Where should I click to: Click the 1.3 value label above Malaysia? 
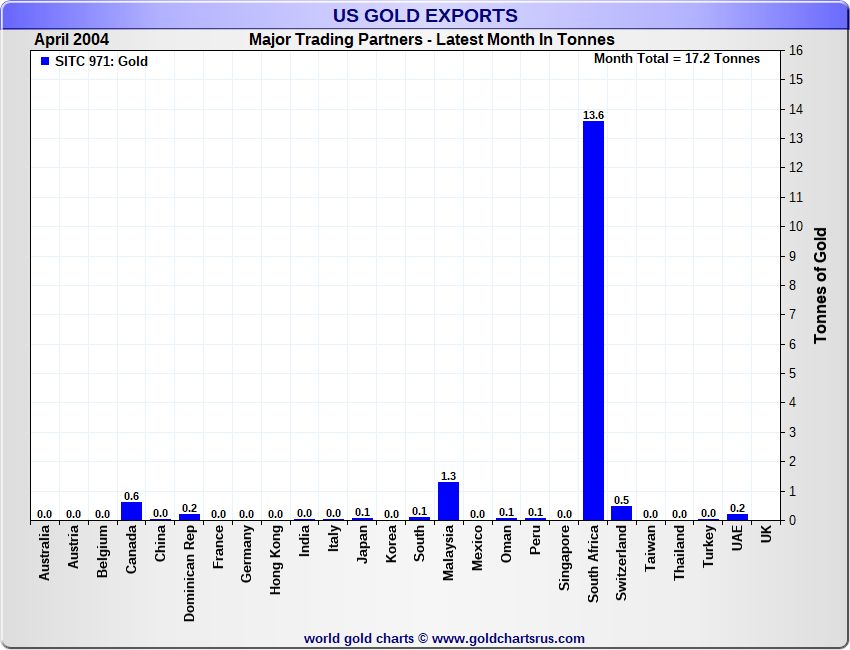[x=448, y=476]
